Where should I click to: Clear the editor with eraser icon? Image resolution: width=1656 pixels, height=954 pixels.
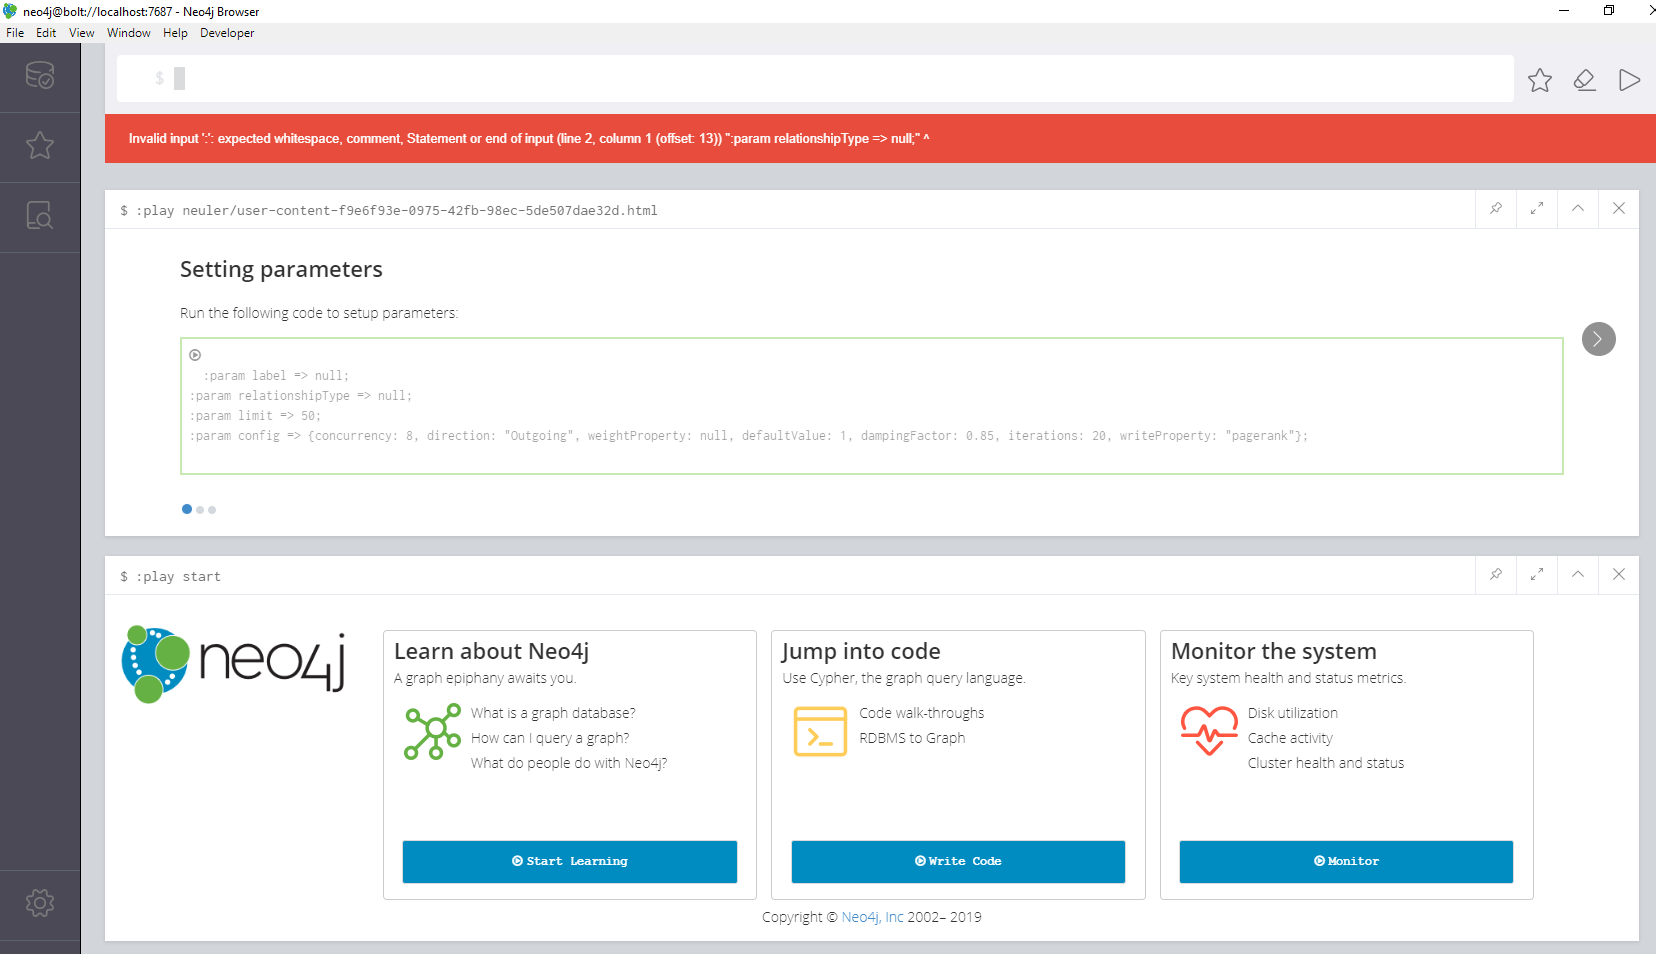pos(1585,80)
